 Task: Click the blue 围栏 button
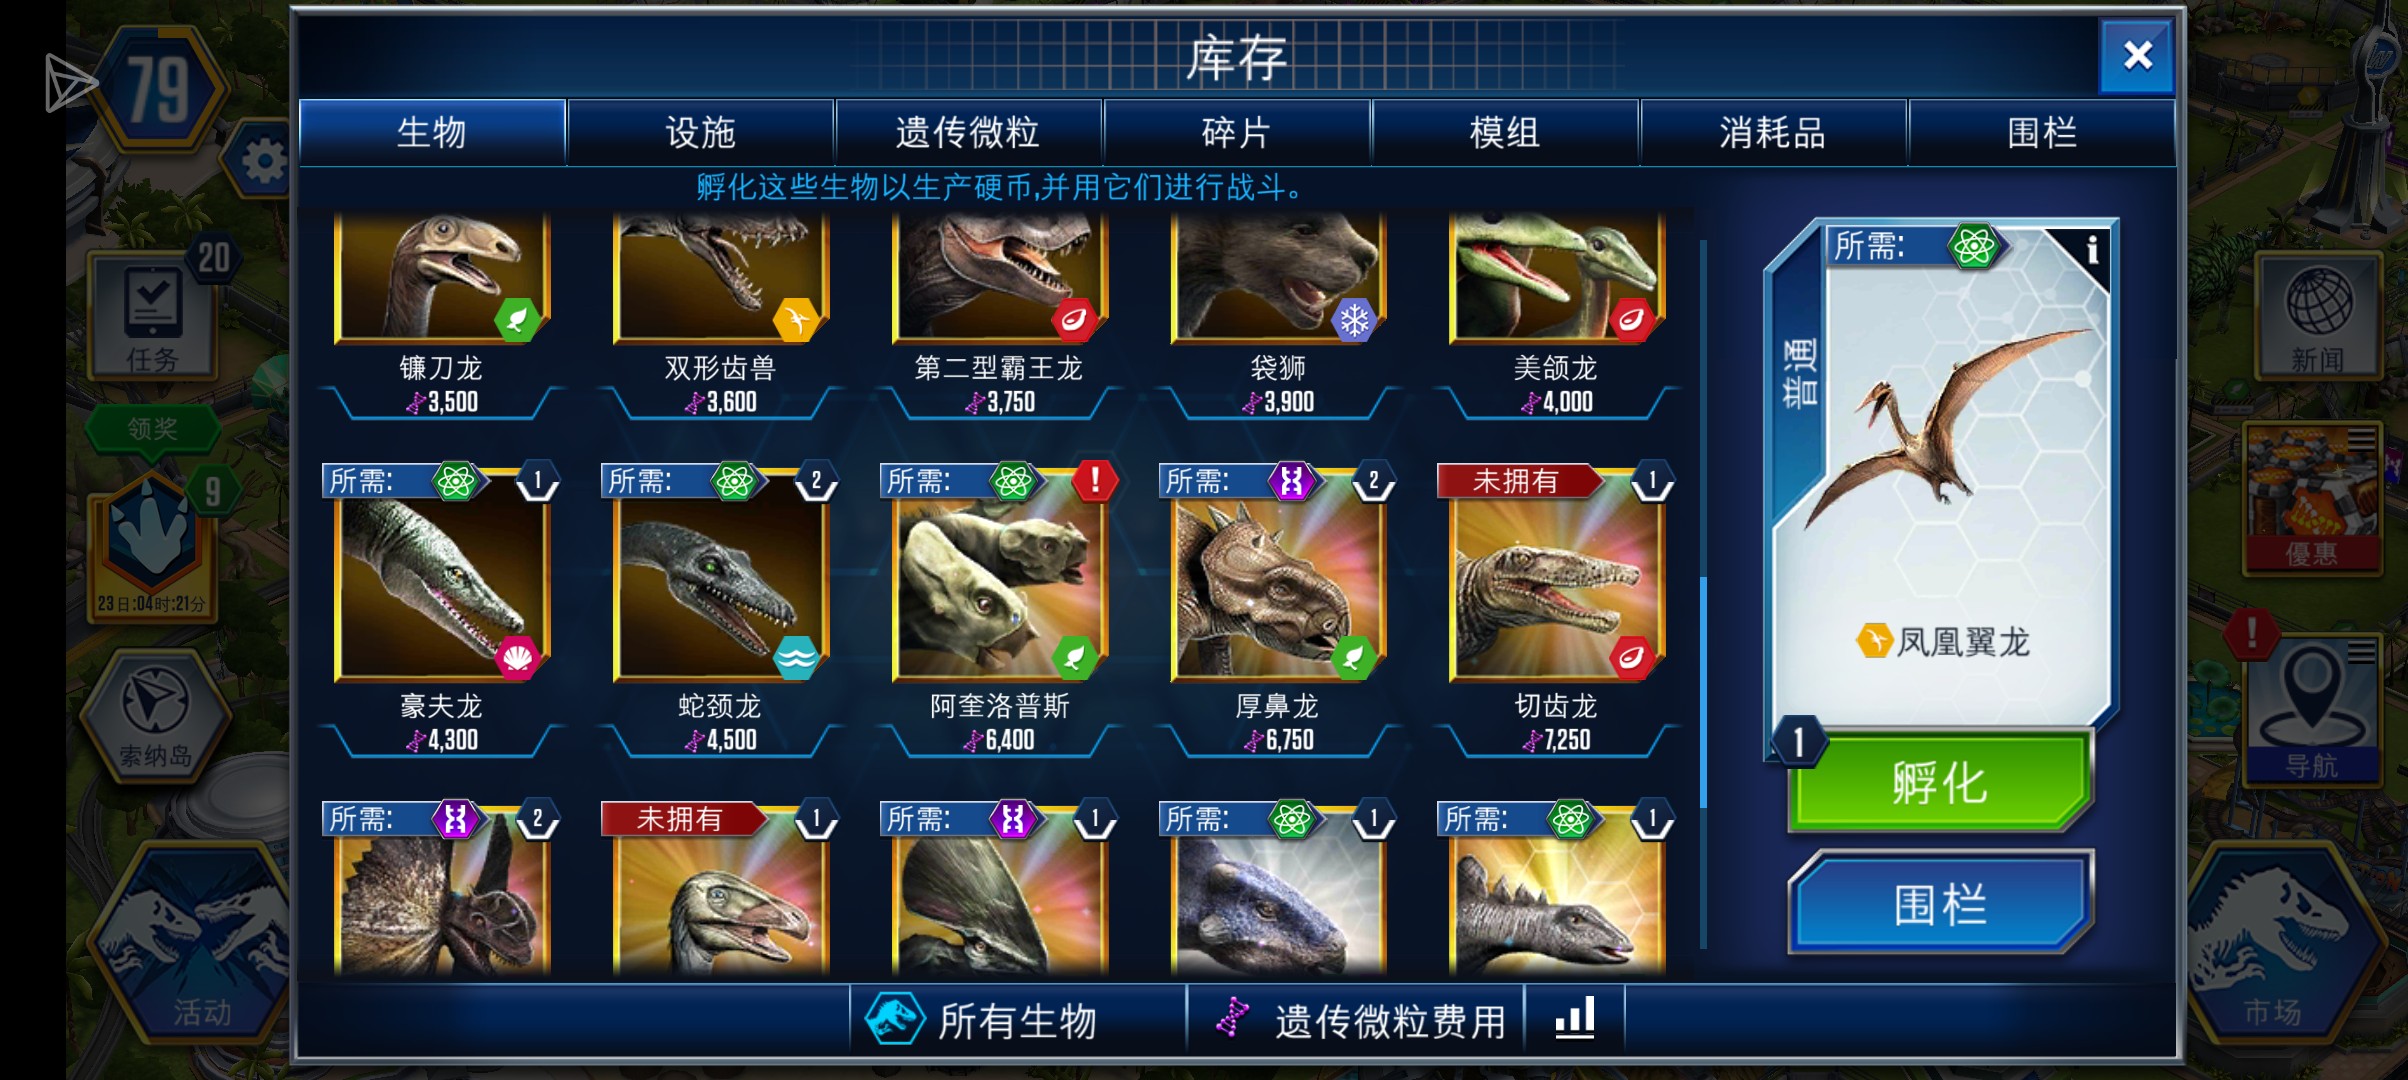[1939, 904]
